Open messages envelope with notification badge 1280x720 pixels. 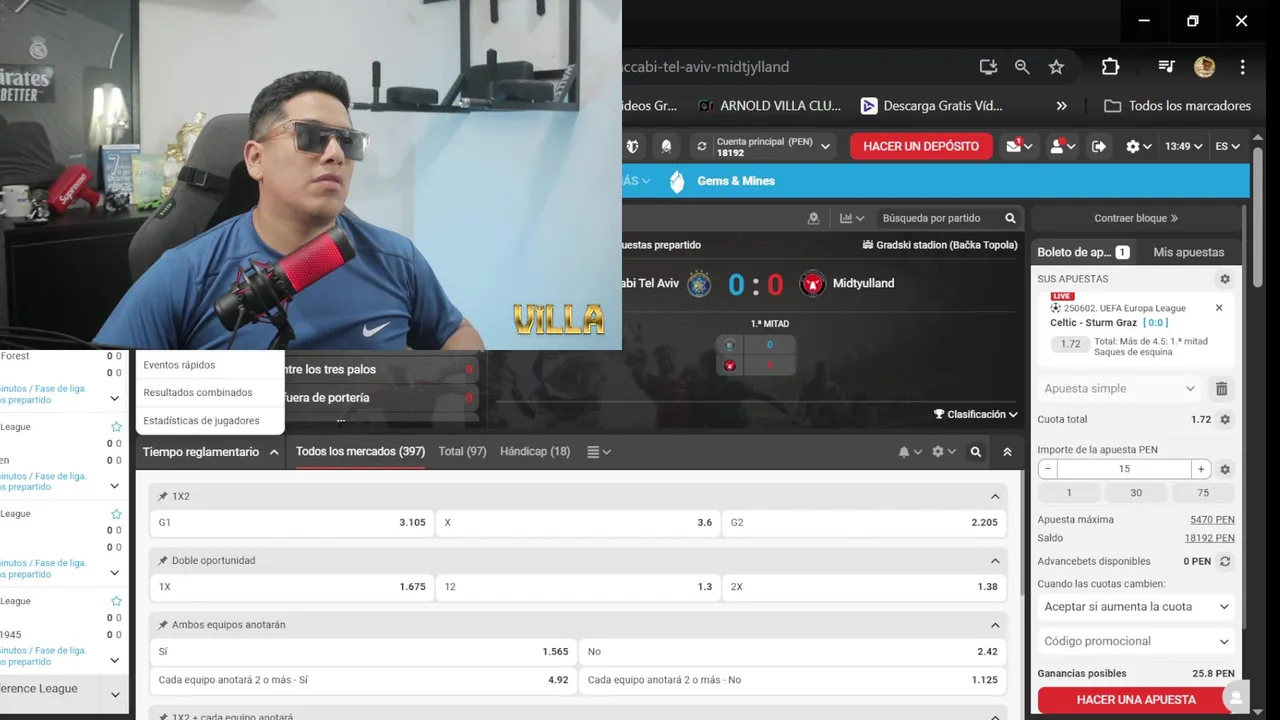point(1020,146)
